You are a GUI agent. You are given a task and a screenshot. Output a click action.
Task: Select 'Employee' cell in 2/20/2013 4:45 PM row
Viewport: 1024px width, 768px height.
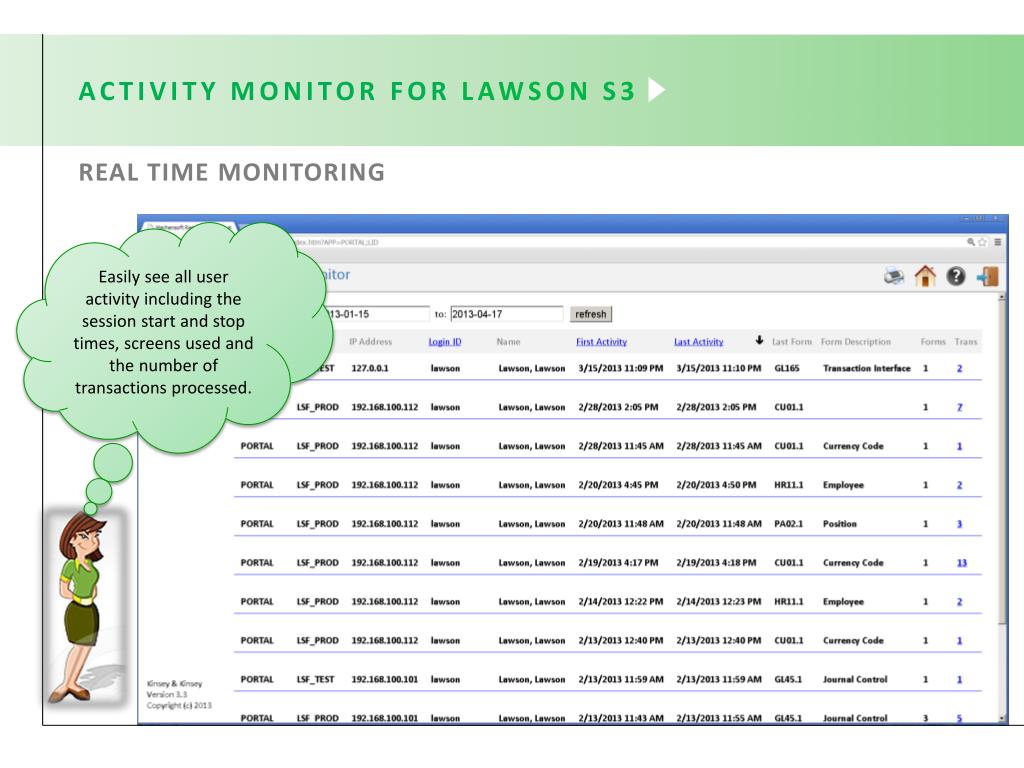point(843,485)
